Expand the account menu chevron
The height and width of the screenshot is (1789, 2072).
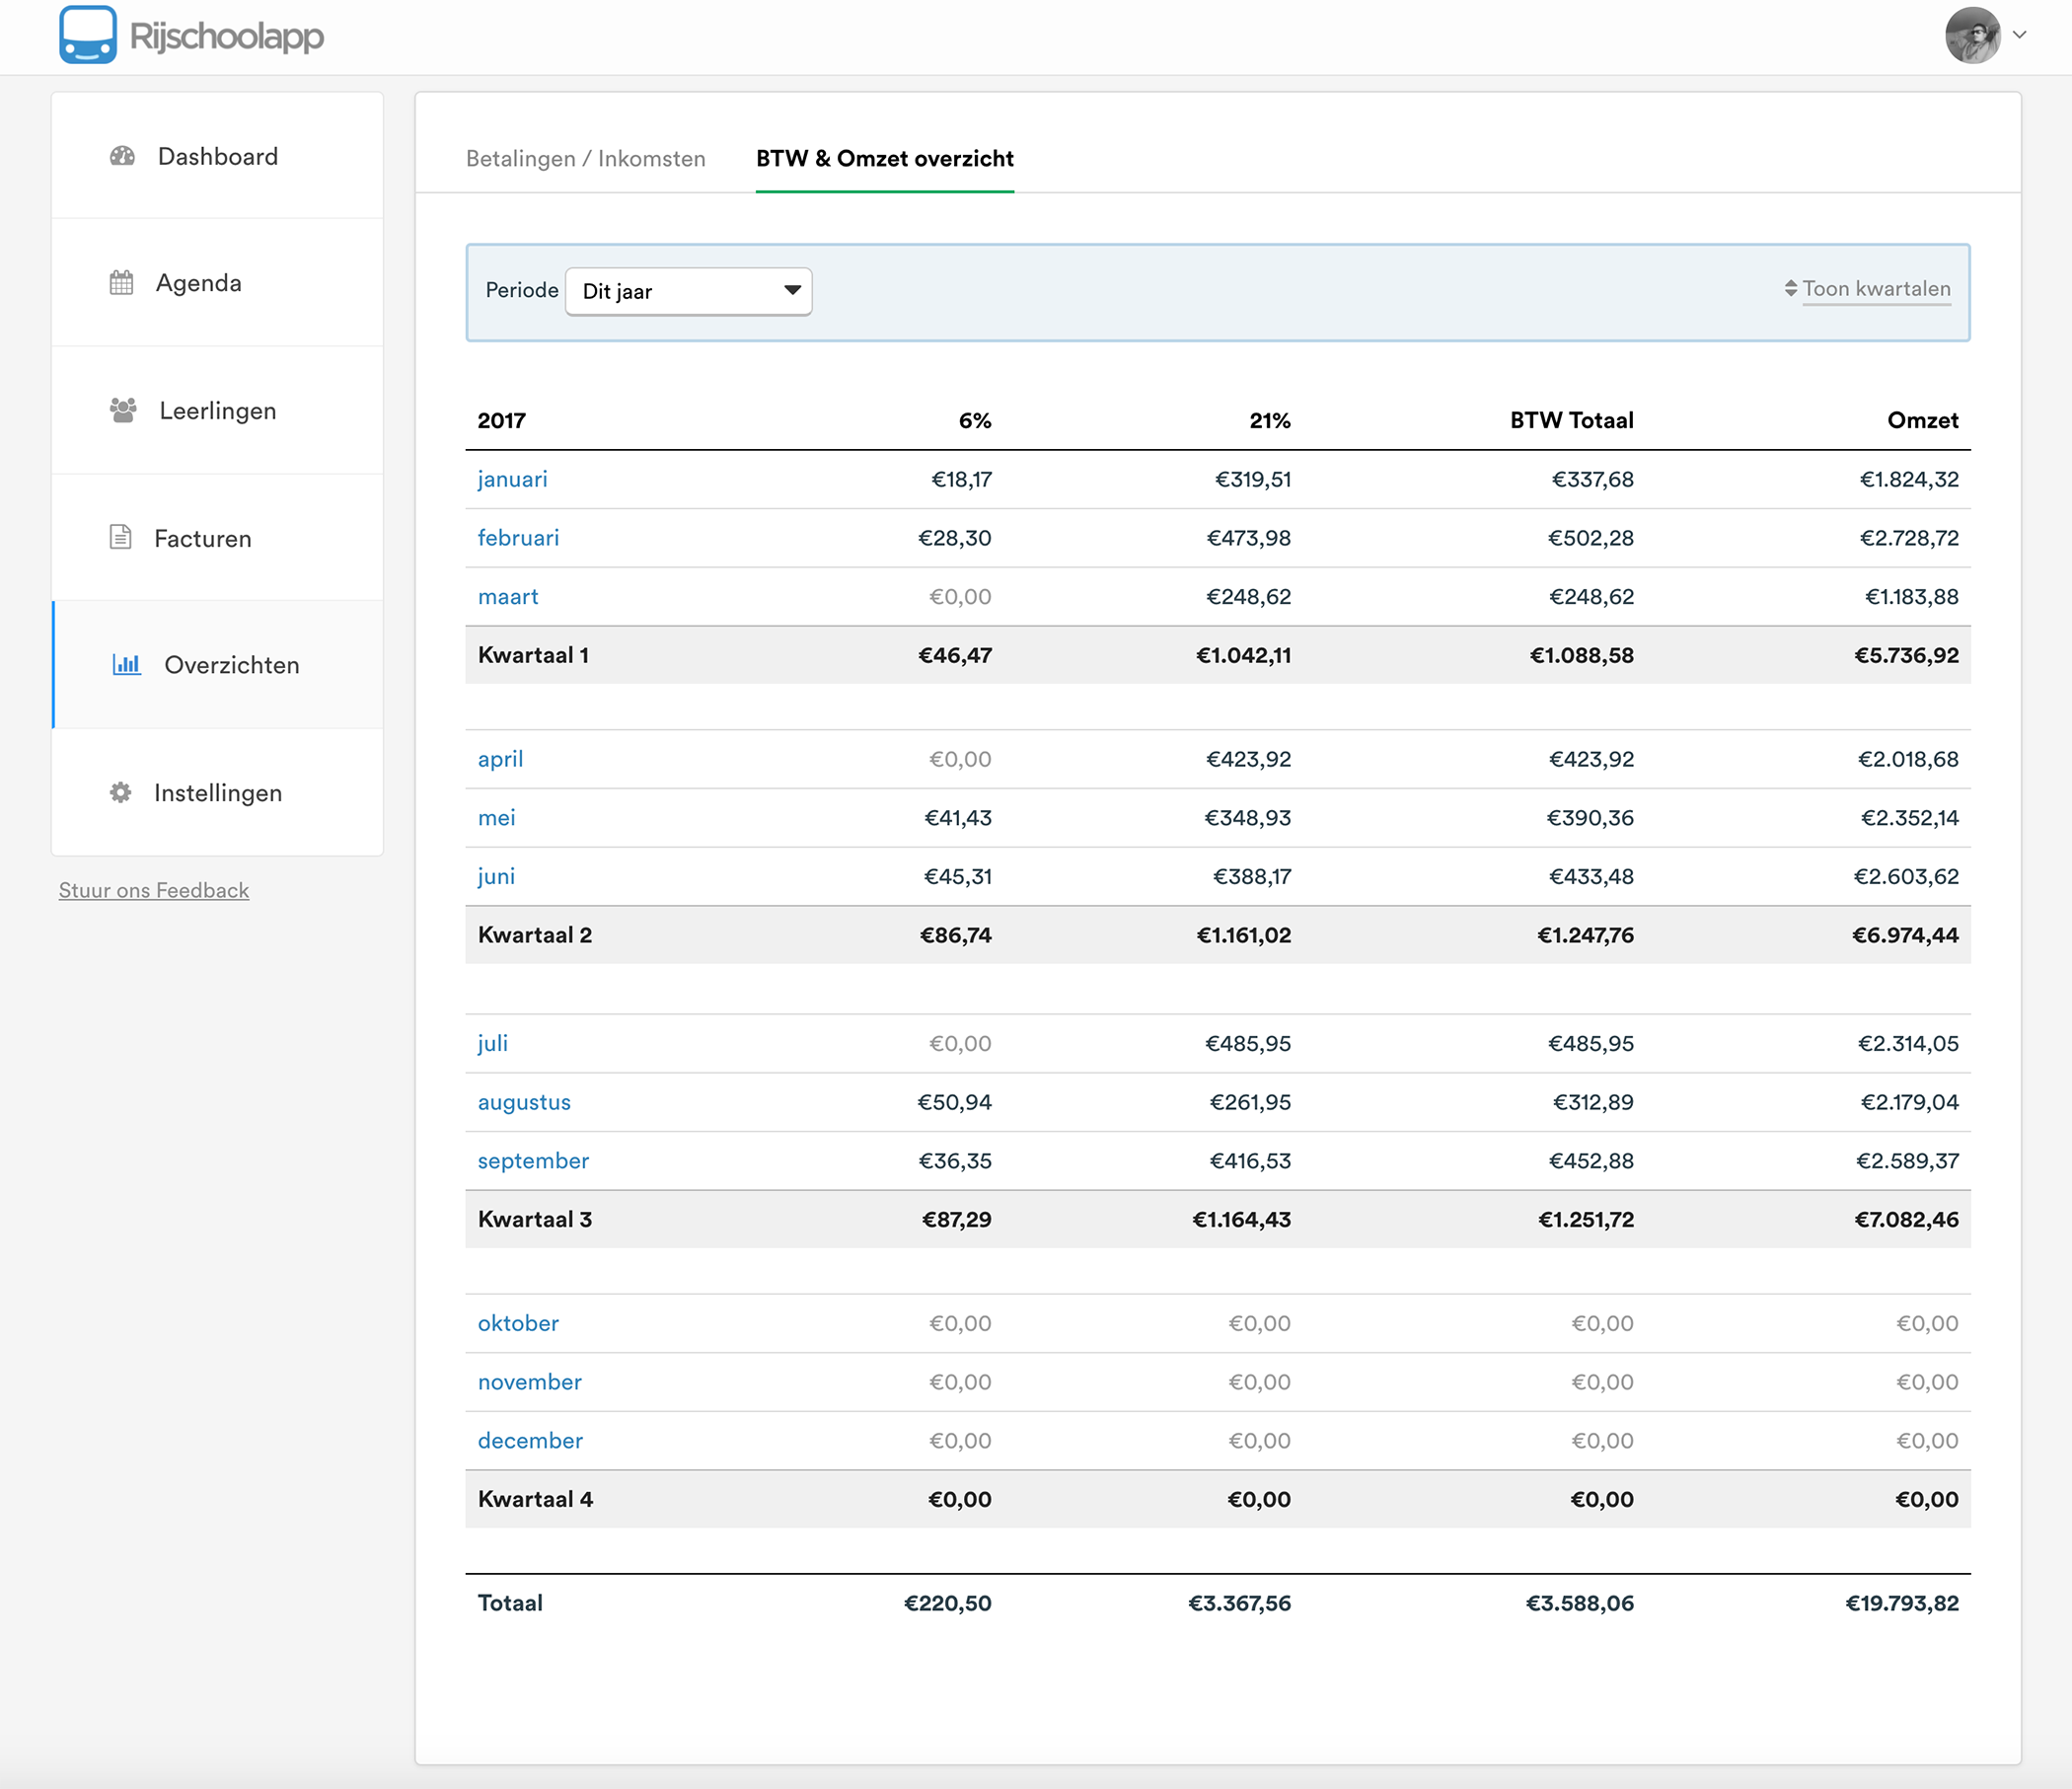(x=2019, y=35)
